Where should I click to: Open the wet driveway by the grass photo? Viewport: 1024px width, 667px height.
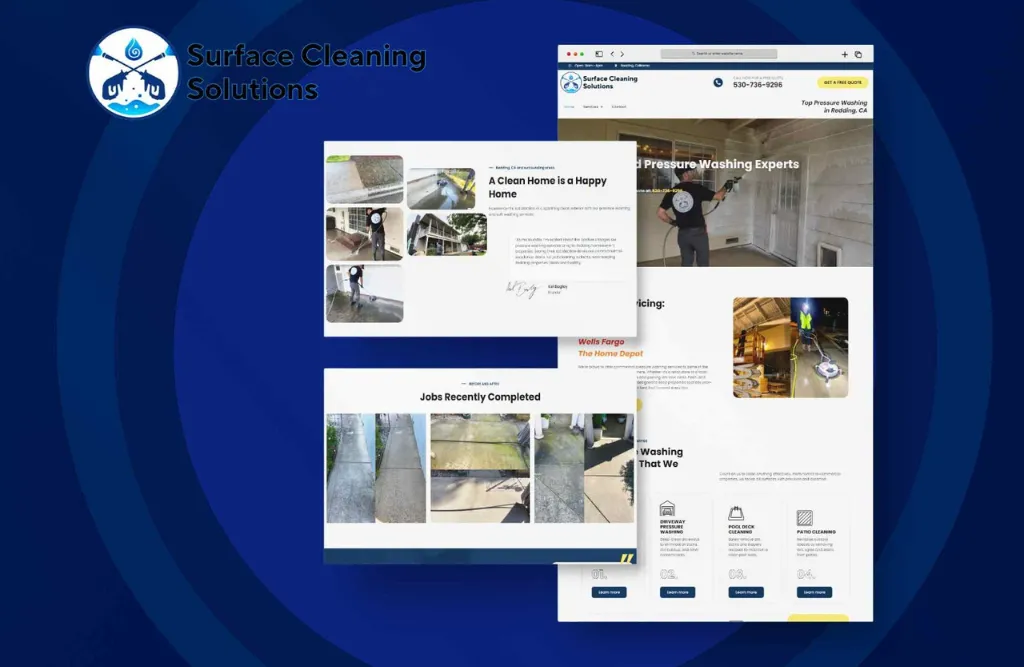[441, 188]
